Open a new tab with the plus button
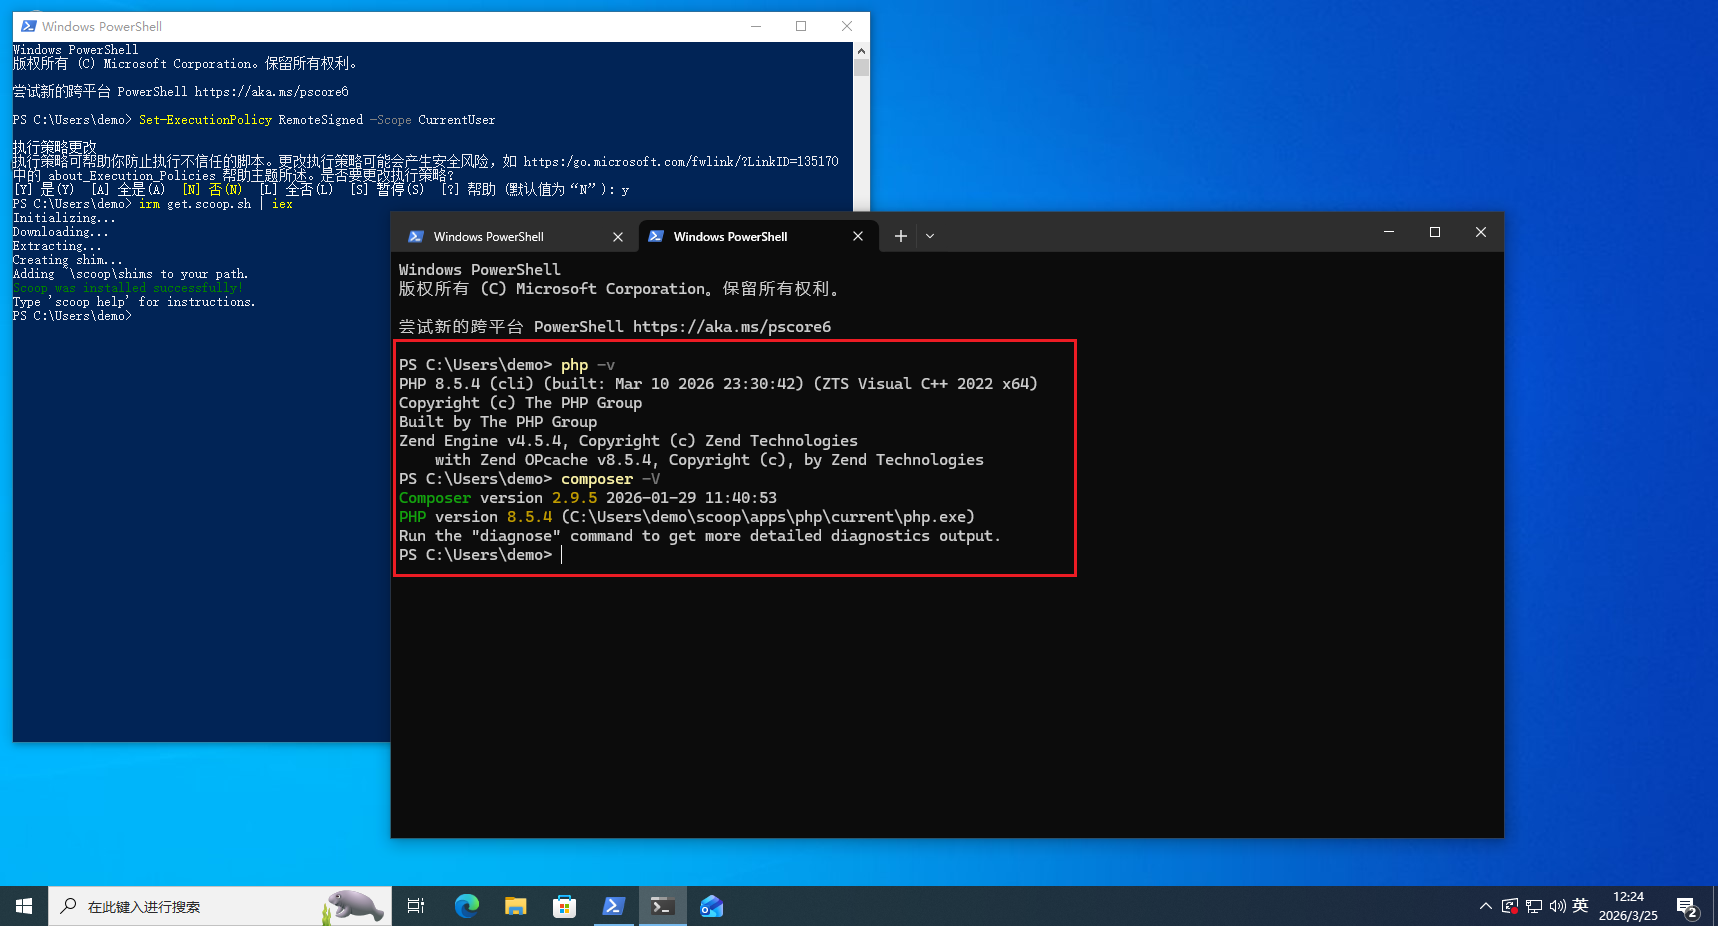The width and height of the screenshot is (1718, 926). tap(900, 236)
